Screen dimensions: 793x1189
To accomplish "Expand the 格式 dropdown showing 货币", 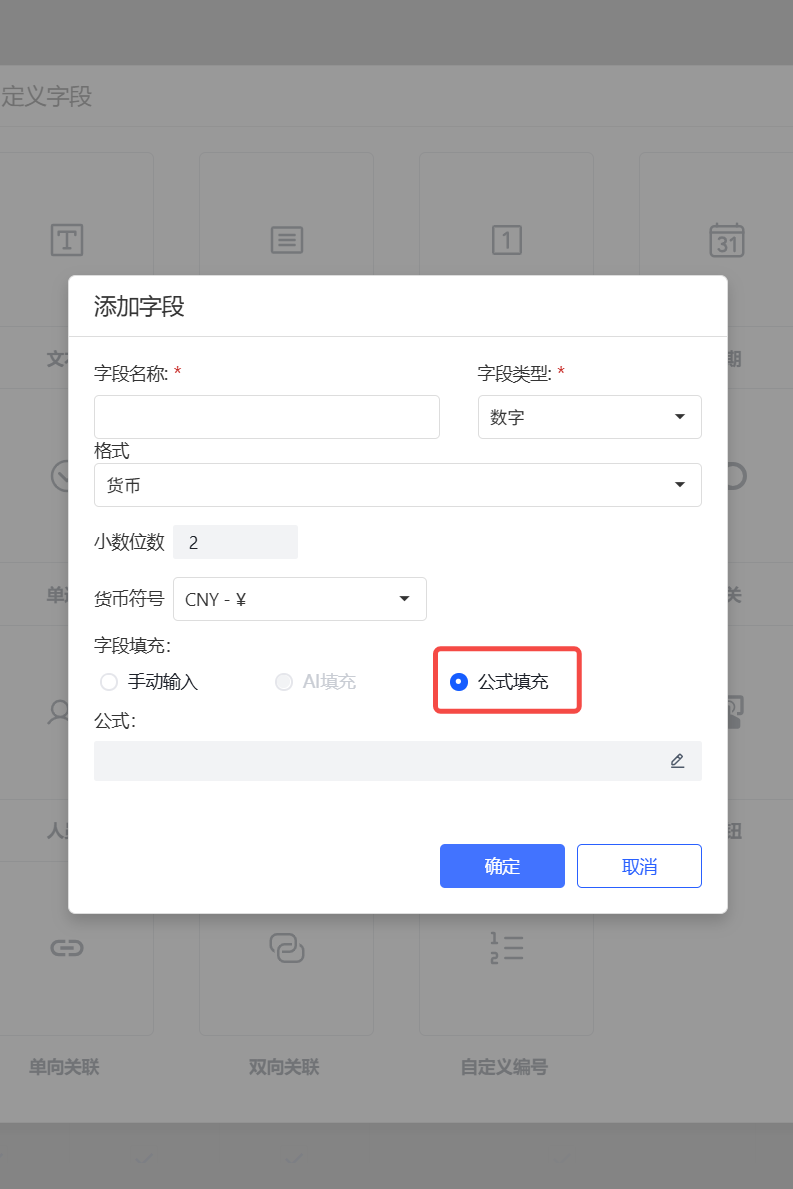I will coord(398,485).
